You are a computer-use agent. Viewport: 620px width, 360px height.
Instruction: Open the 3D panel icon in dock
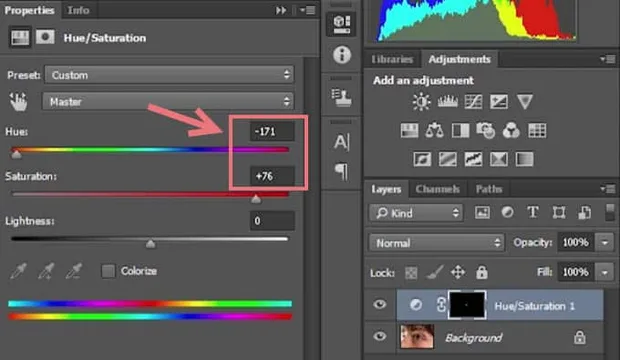[342, 24]
